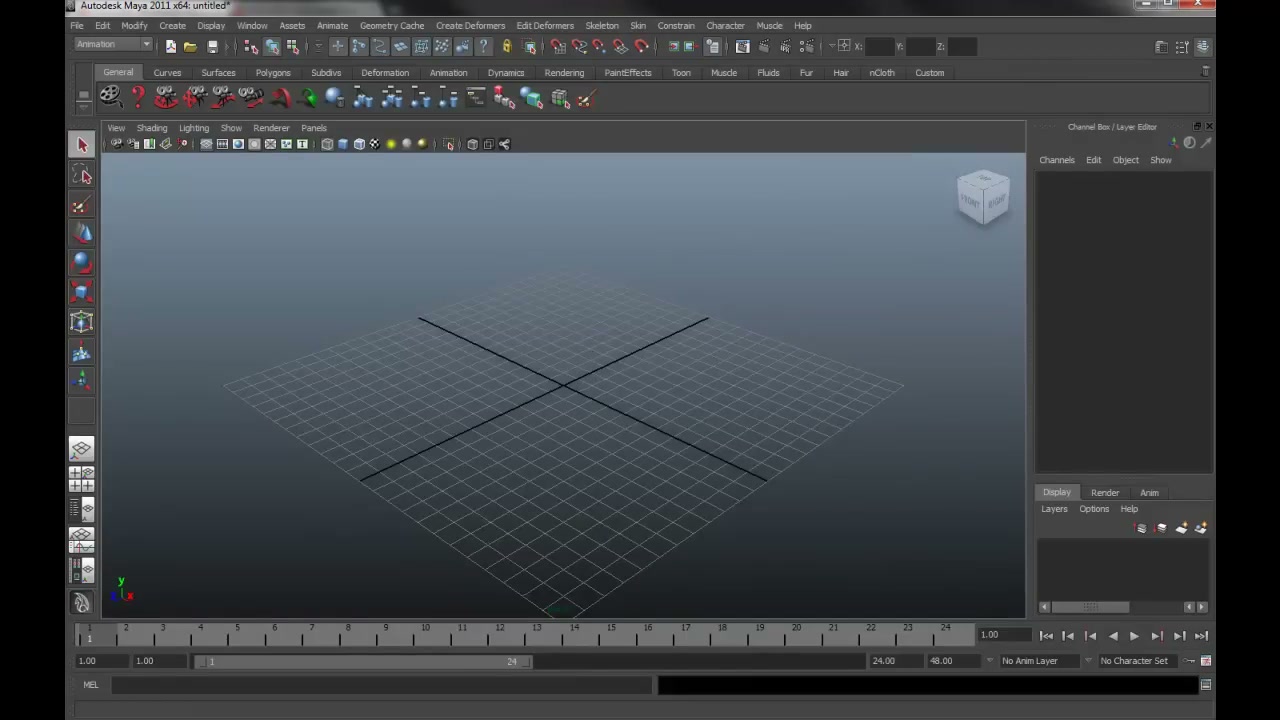This screenshot has height=720, width=1280.
Task: Open the Skeleton menu
Action: 602,25
